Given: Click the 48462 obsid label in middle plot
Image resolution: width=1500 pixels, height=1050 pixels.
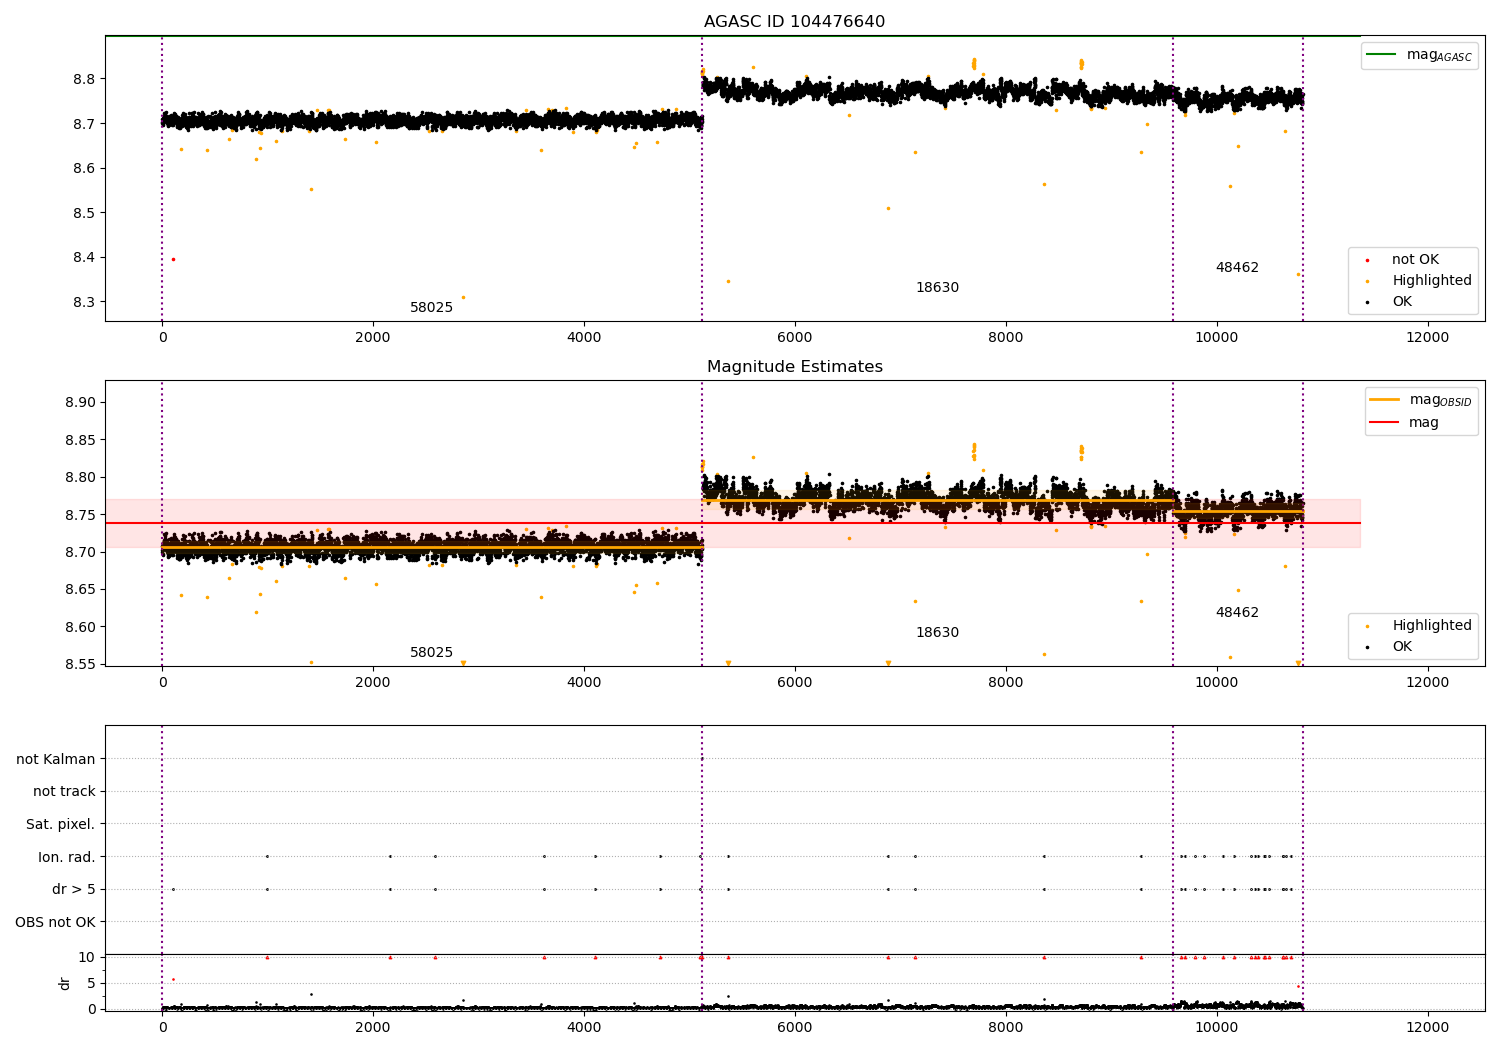Looking at the screenshot, I should 1237,613.
